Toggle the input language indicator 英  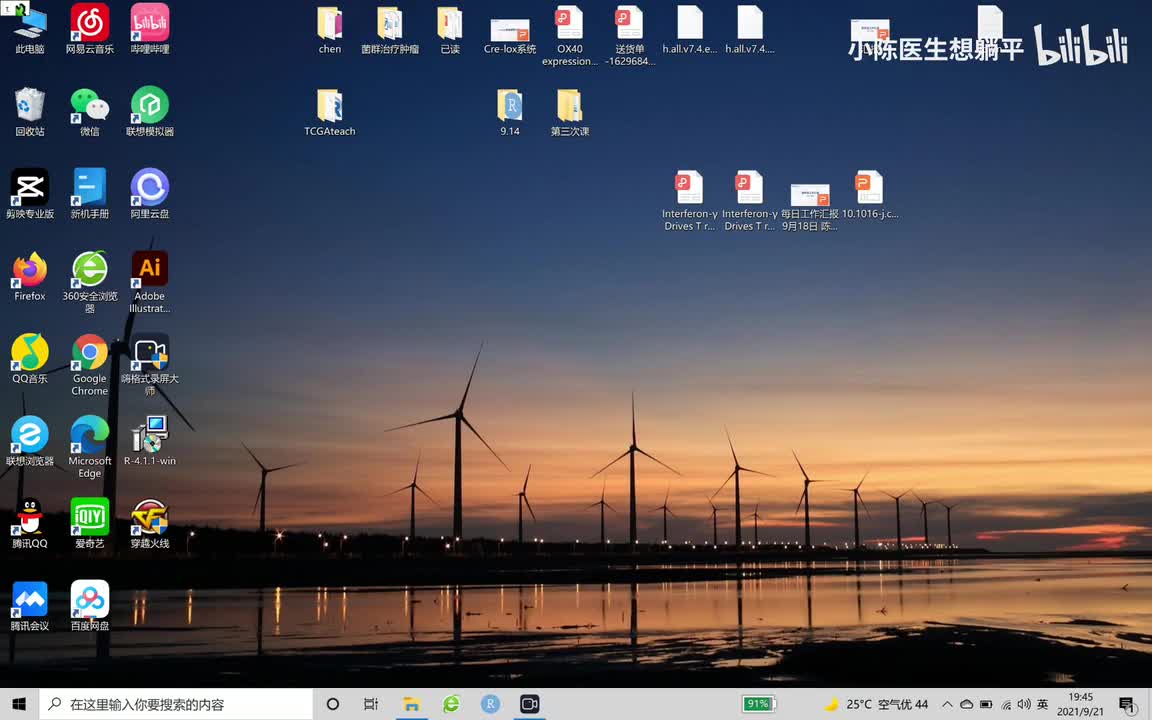pos(1043,704)
